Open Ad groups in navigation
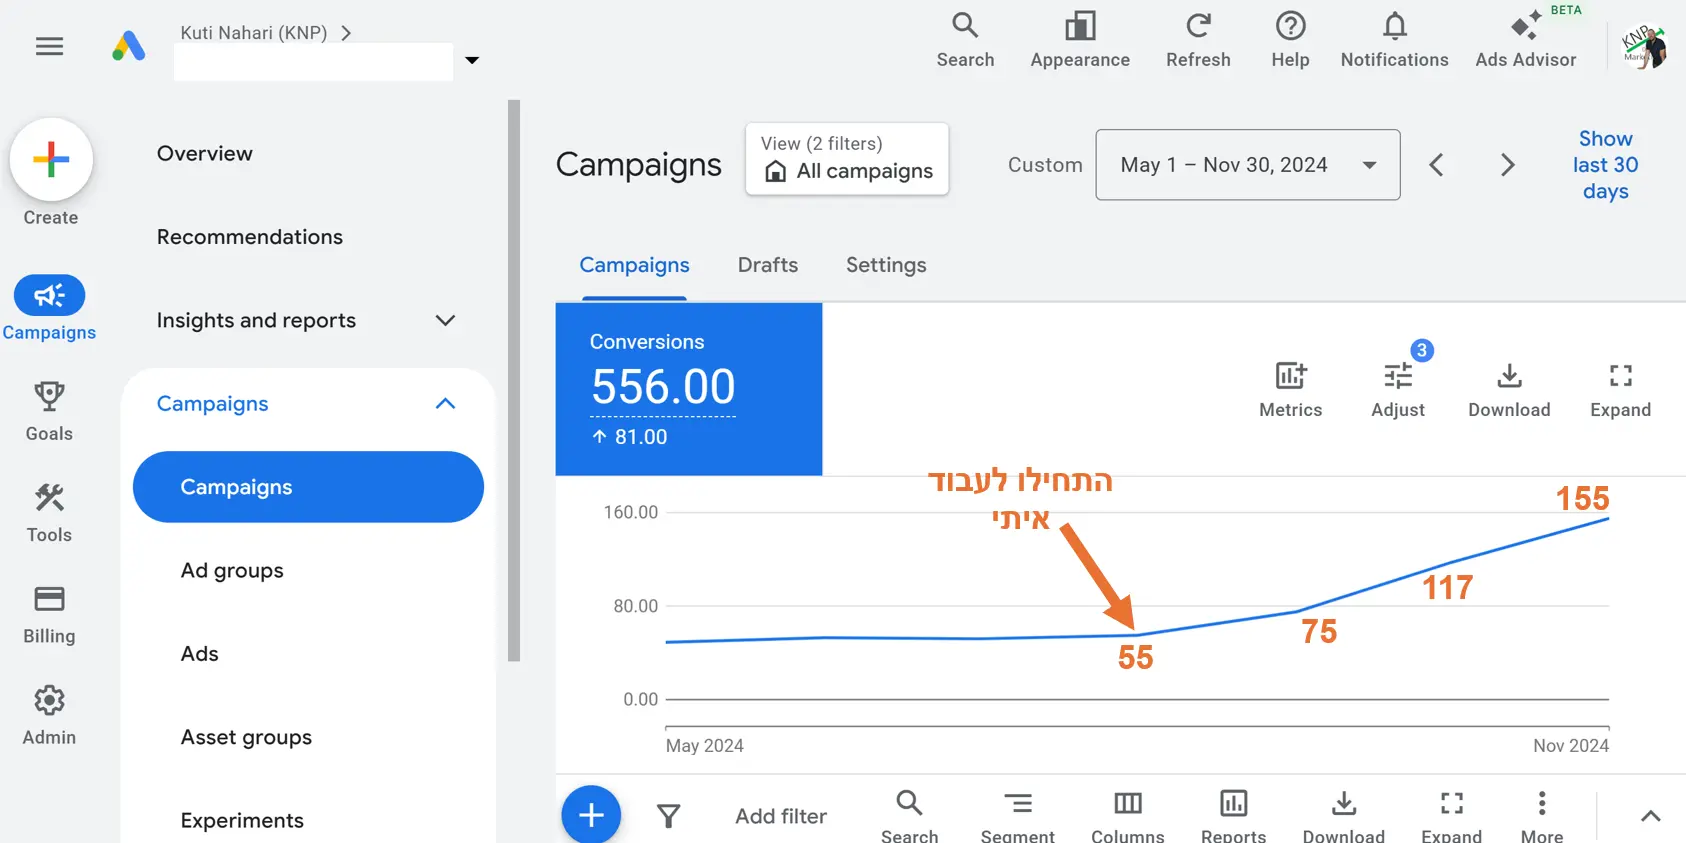 click(232, 570)
